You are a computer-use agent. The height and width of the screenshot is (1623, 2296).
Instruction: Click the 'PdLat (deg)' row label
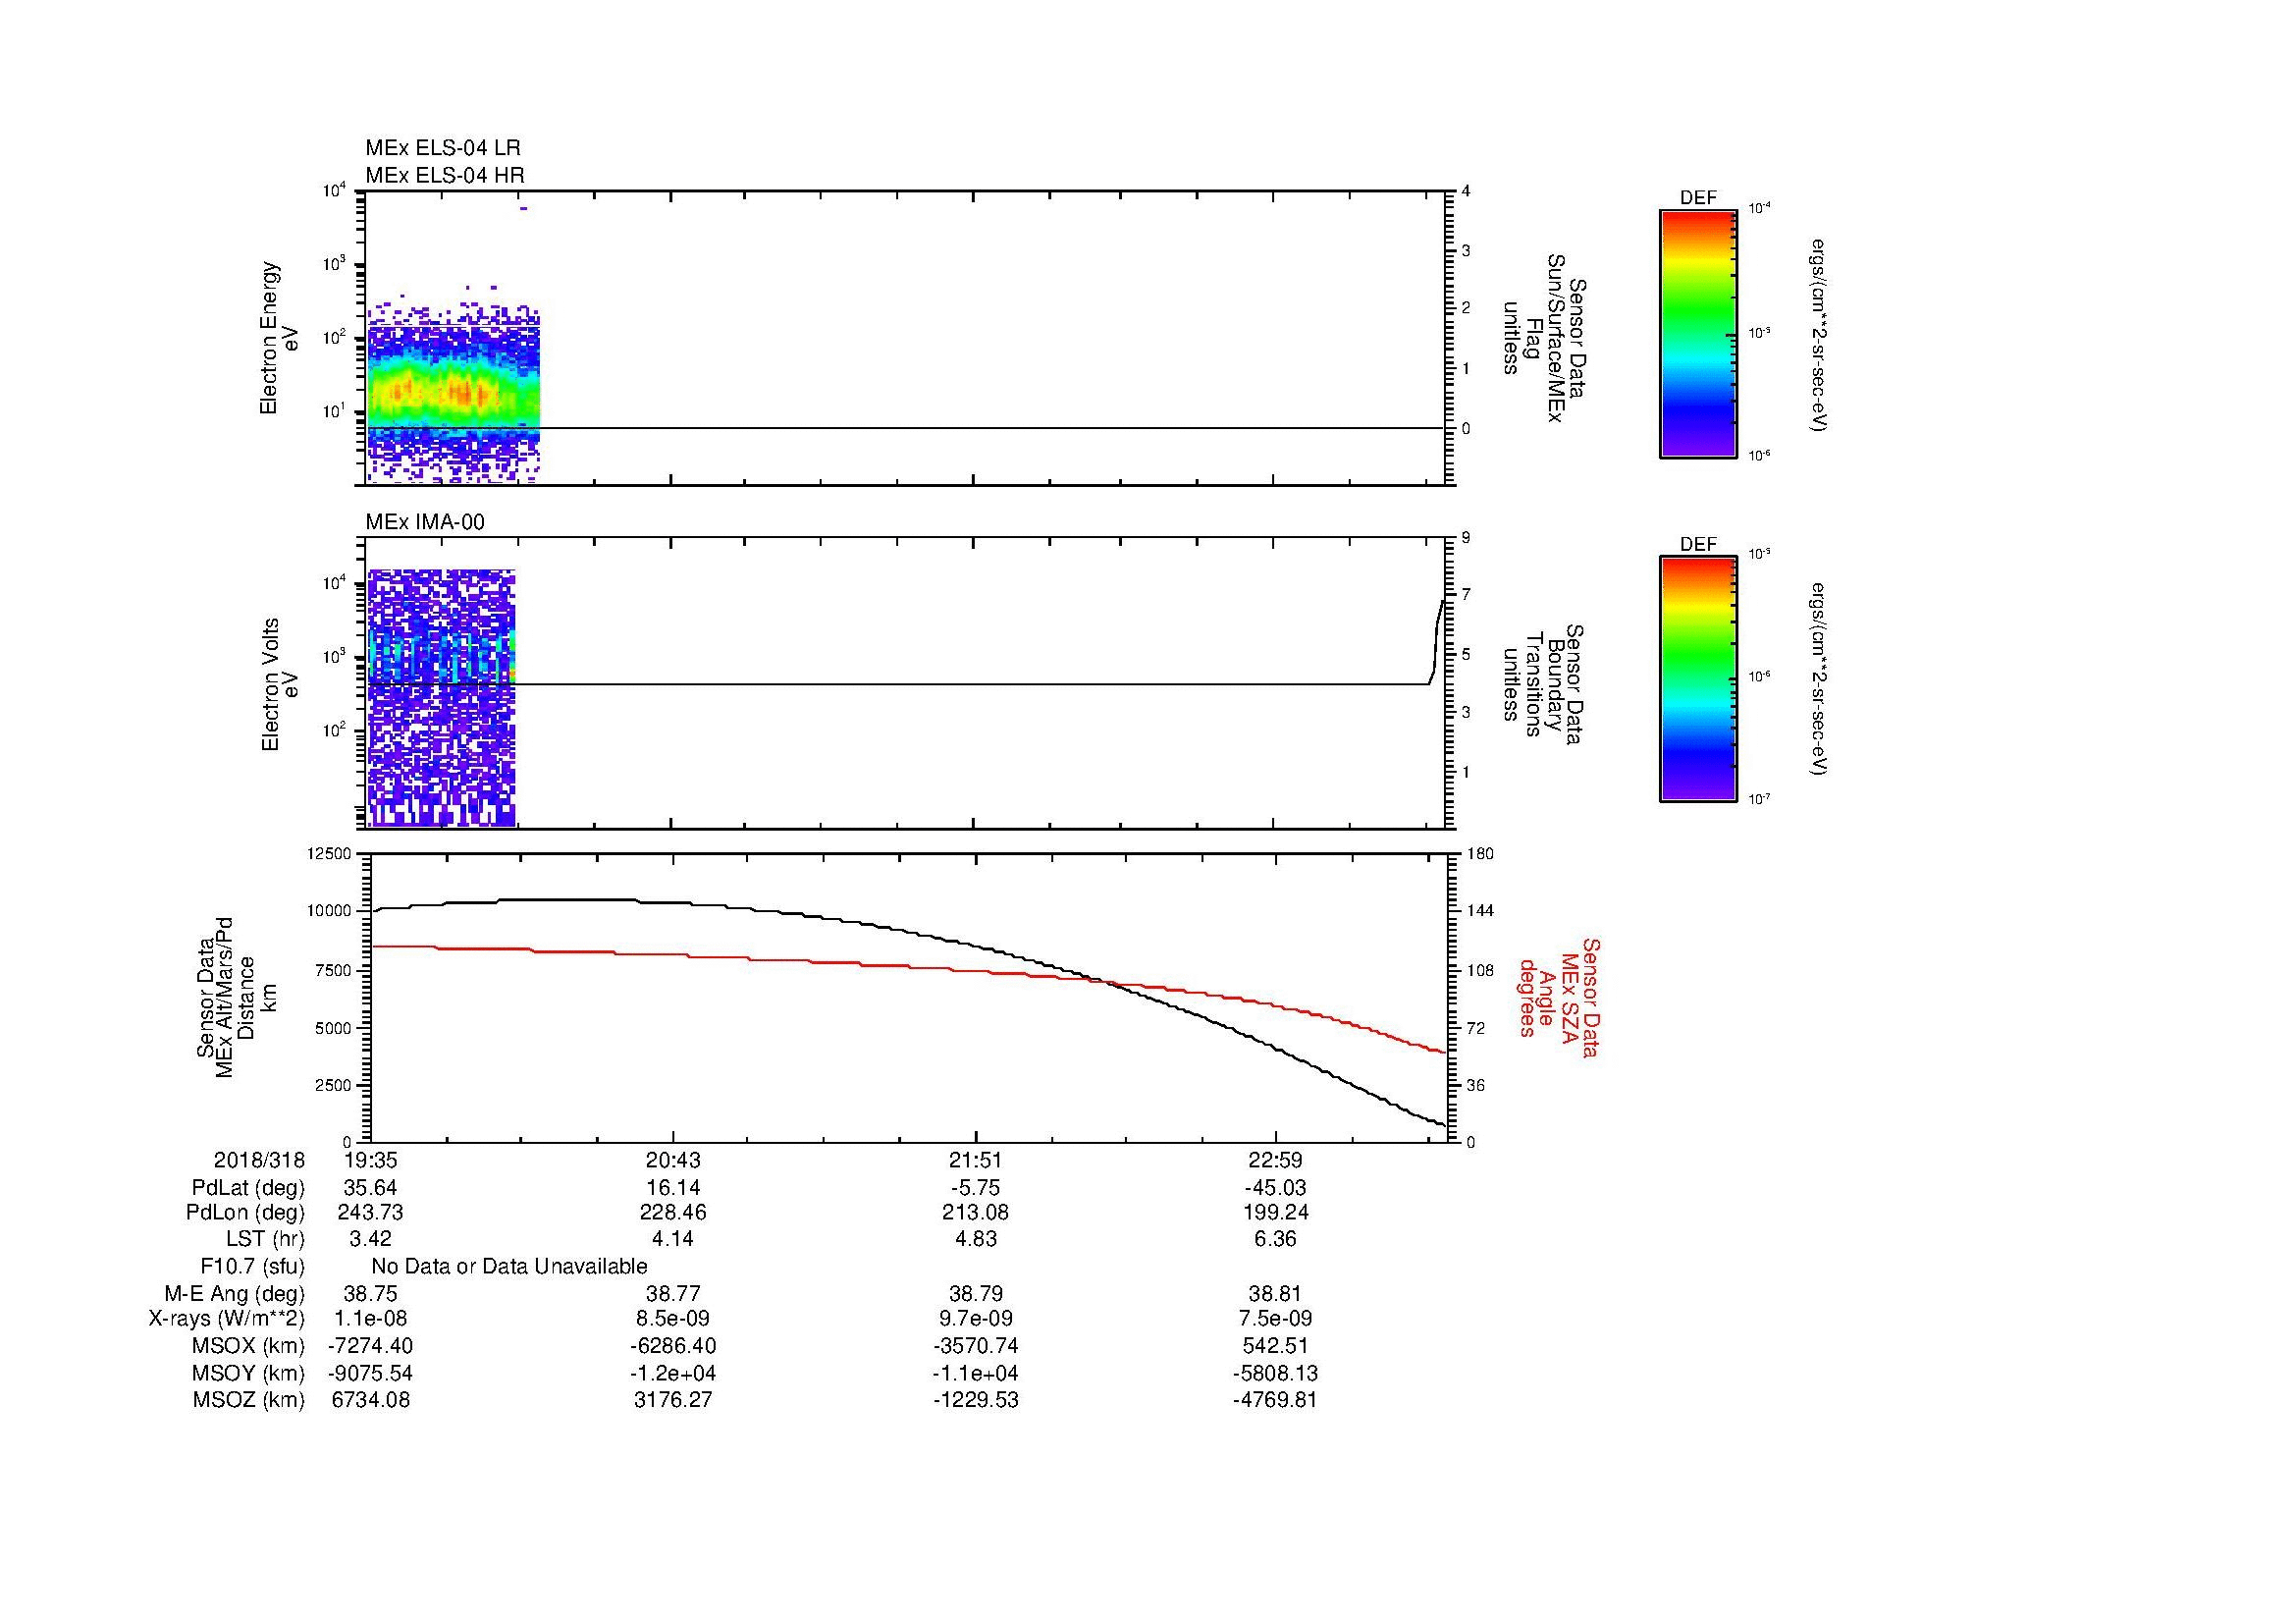(x=248, y=1188)
